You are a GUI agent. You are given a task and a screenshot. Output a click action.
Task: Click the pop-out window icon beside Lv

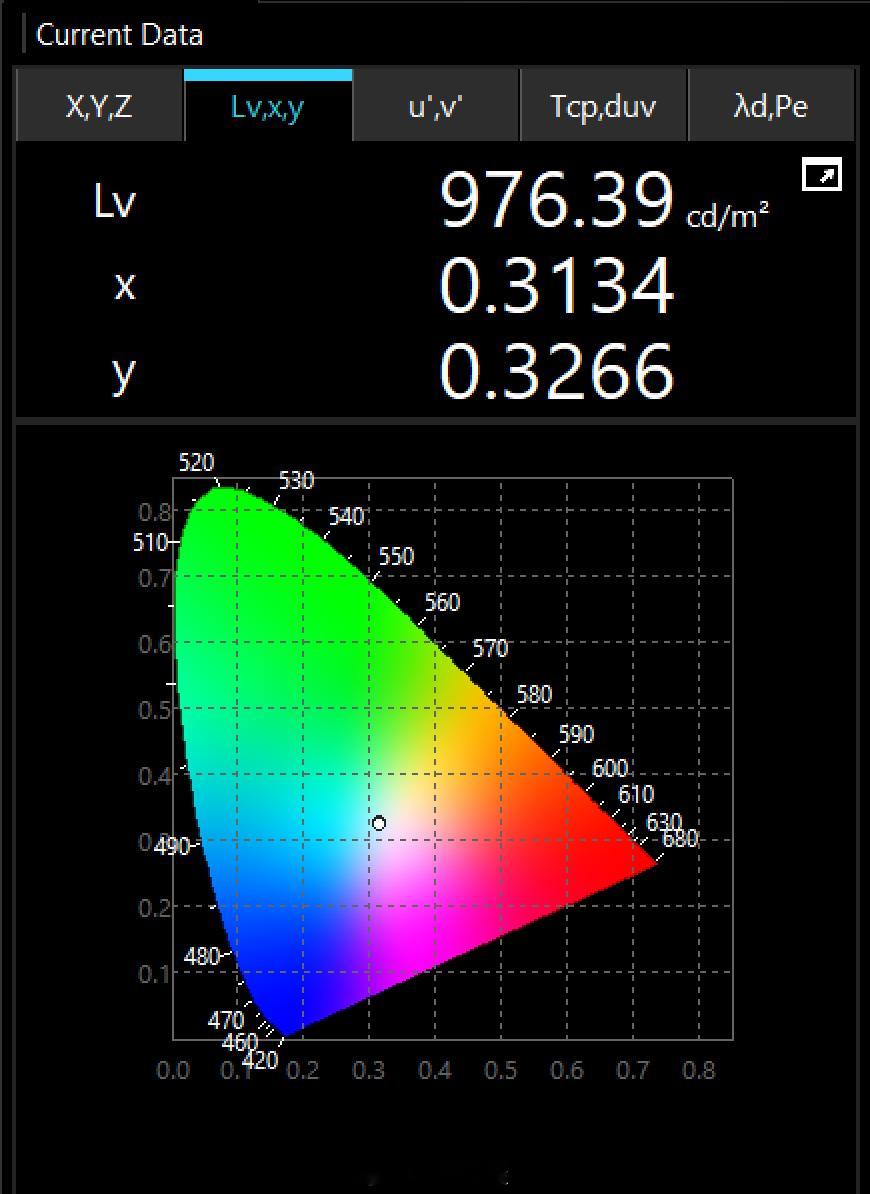click(x=821, y=176)
